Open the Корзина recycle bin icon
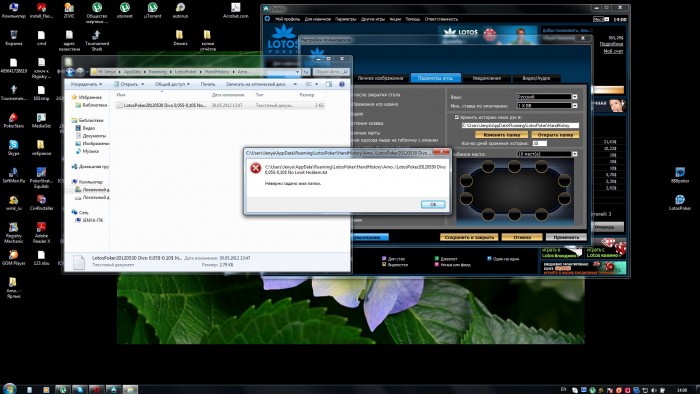The width and height of the screenshot is (700, 394). pyautogui.click(x=13, y=38)
